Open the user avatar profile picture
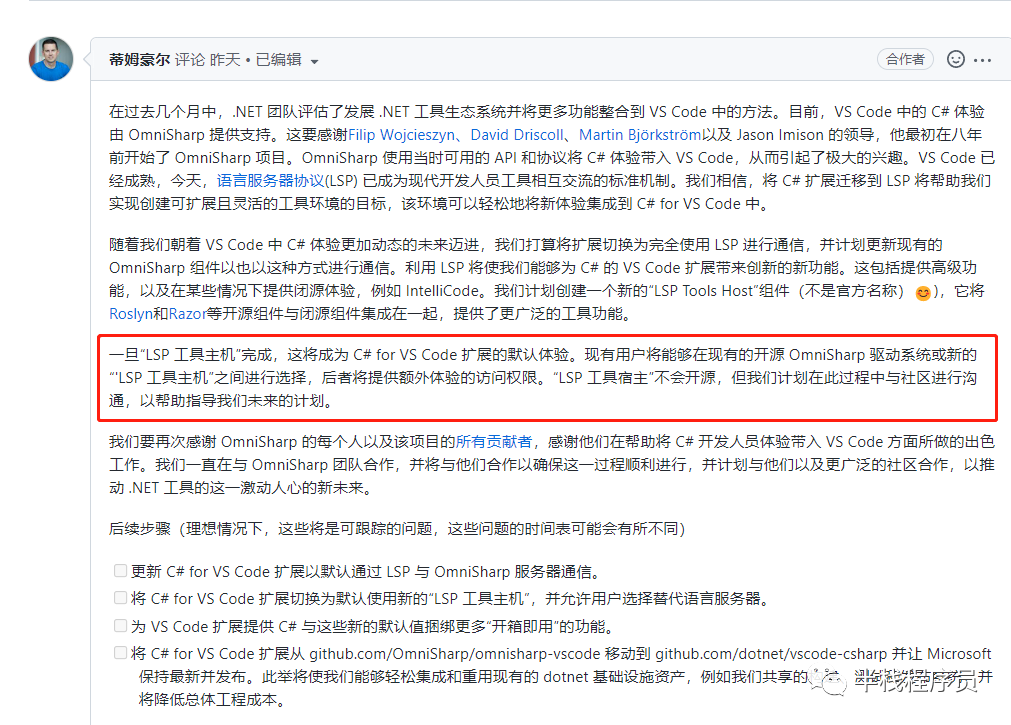1011x725 pixels. (x=51, y=59)
